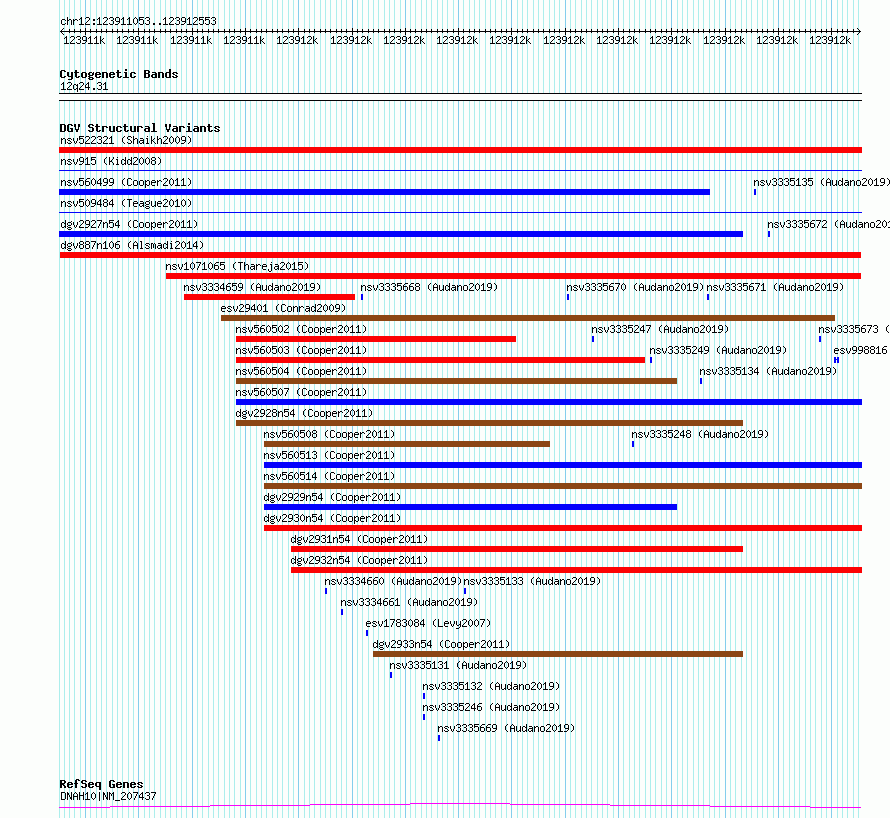This screenshot has height=818, width=890.
Task: Click the brown bar of esv29401 (Conrad2009)
Action: coord(528,318)
